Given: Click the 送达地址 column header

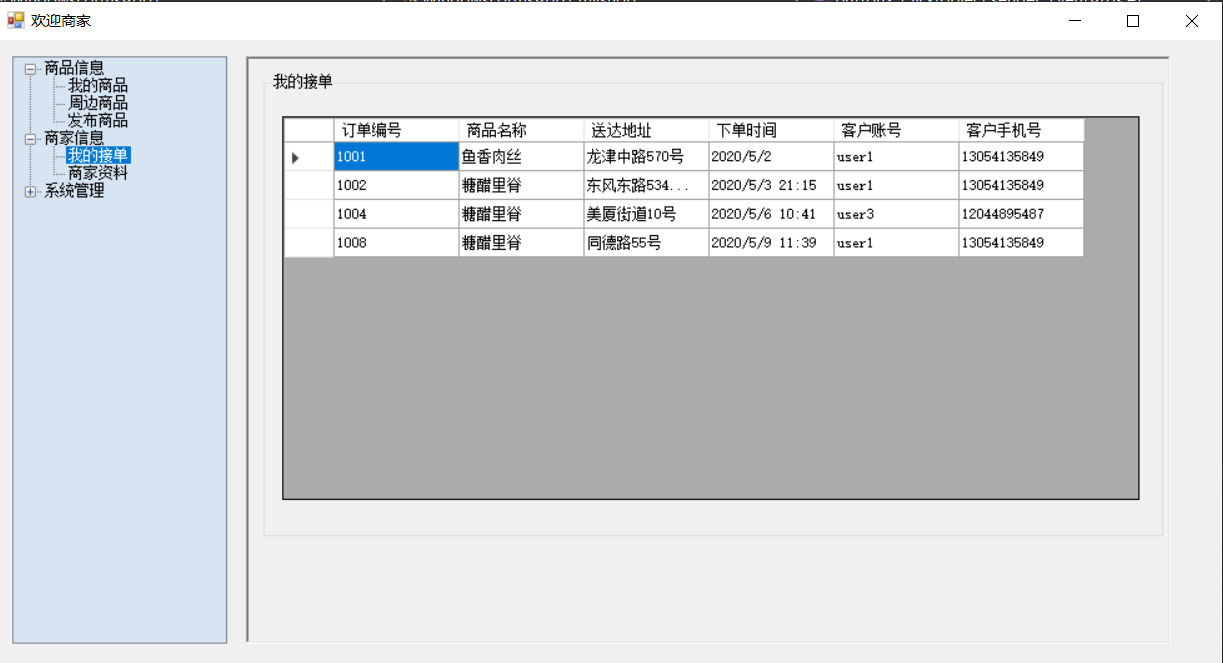Looking at the screenshot, I should (x=646, y=130).
